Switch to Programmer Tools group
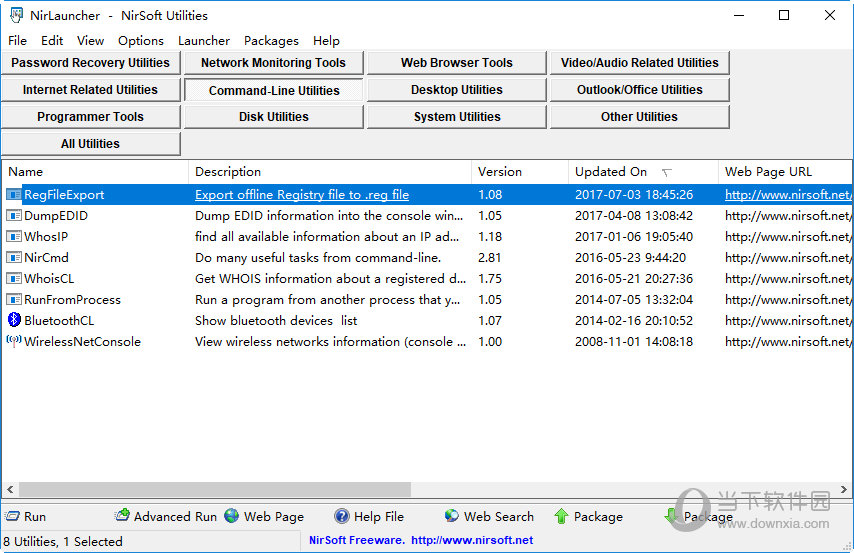This screenshot has height=553, width=854. [x=90, y=117]
